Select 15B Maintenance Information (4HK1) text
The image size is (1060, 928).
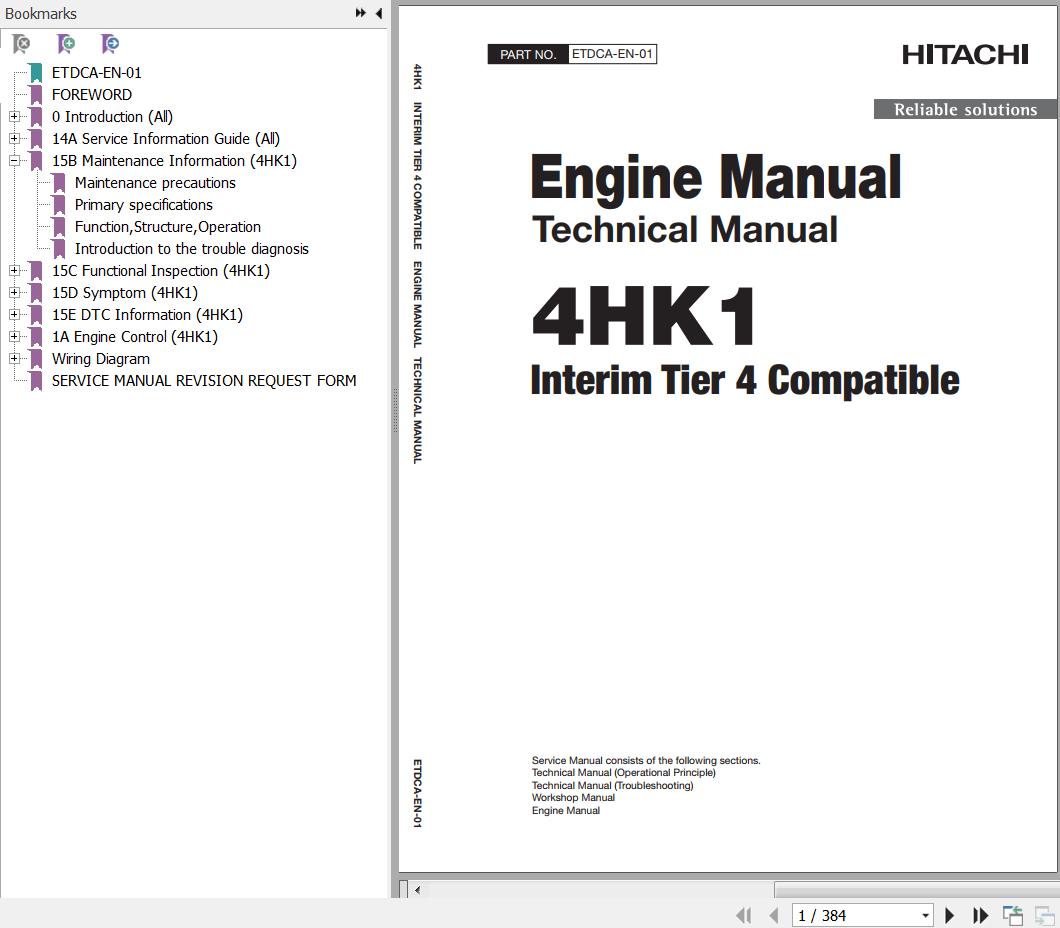point(174,160)
